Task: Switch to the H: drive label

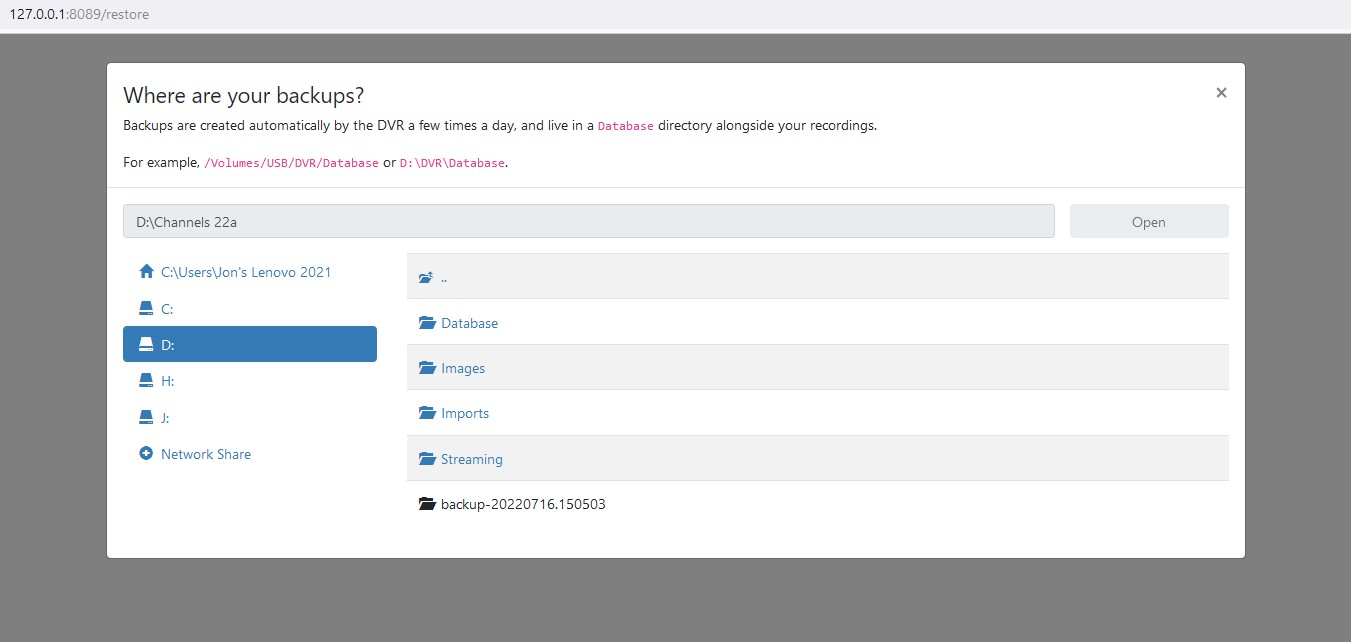Action: [167, 381]
